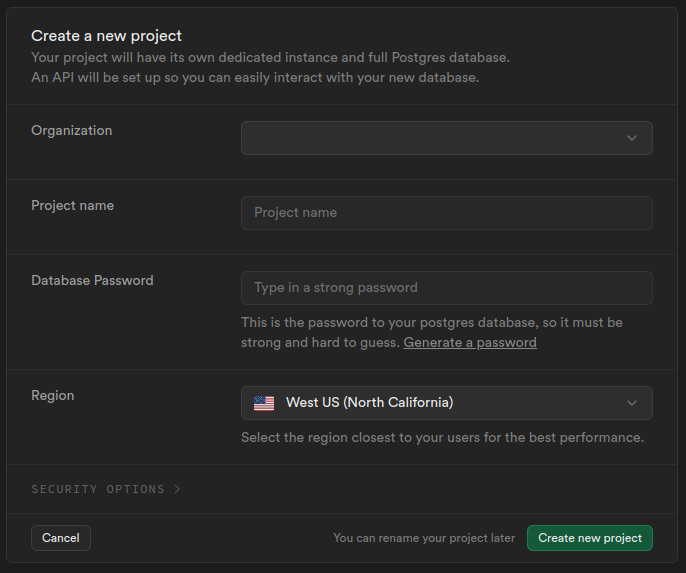Click the chevron next to Security Options
686x573 pixels.
[x=177, y=489]
